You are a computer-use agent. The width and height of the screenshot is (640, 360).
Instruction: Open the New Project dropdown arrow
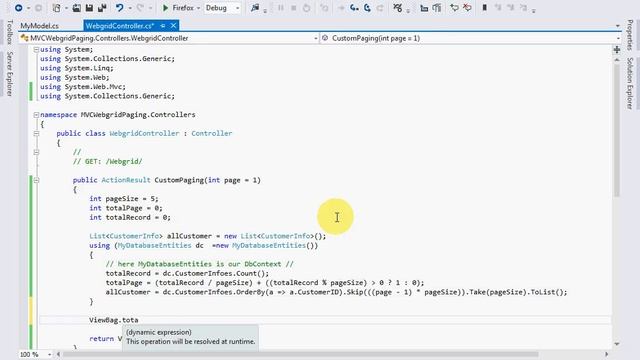(66, 8)
